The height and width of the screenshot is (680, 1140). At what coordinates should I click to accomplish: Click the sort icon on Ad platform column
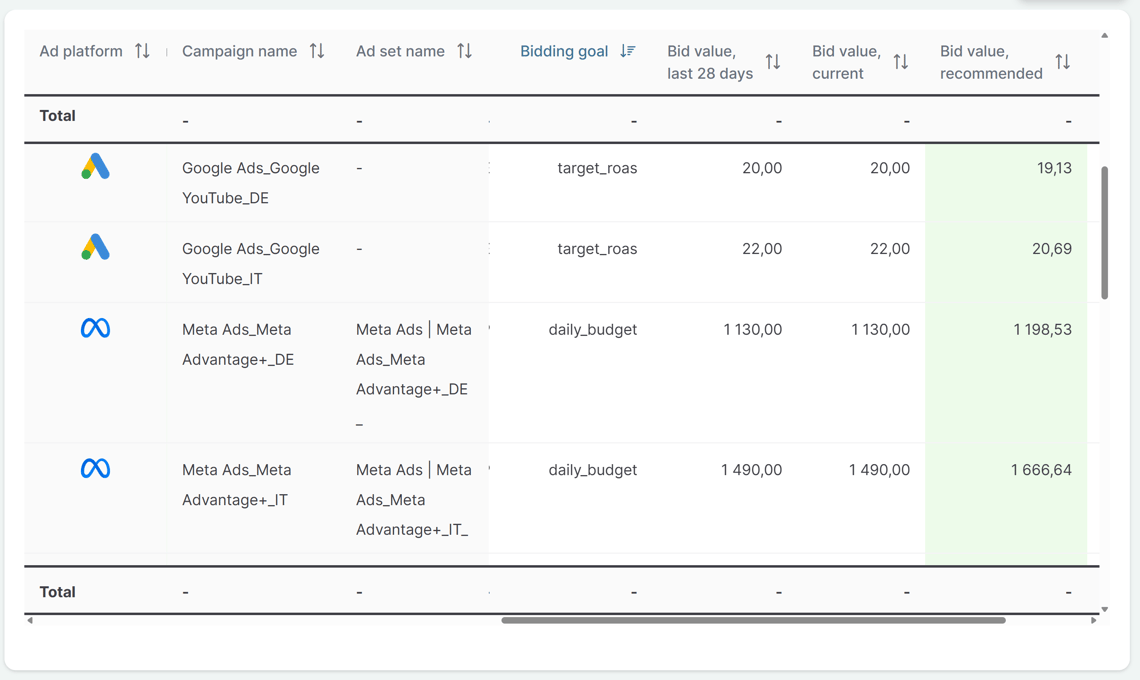coord(144,50)
